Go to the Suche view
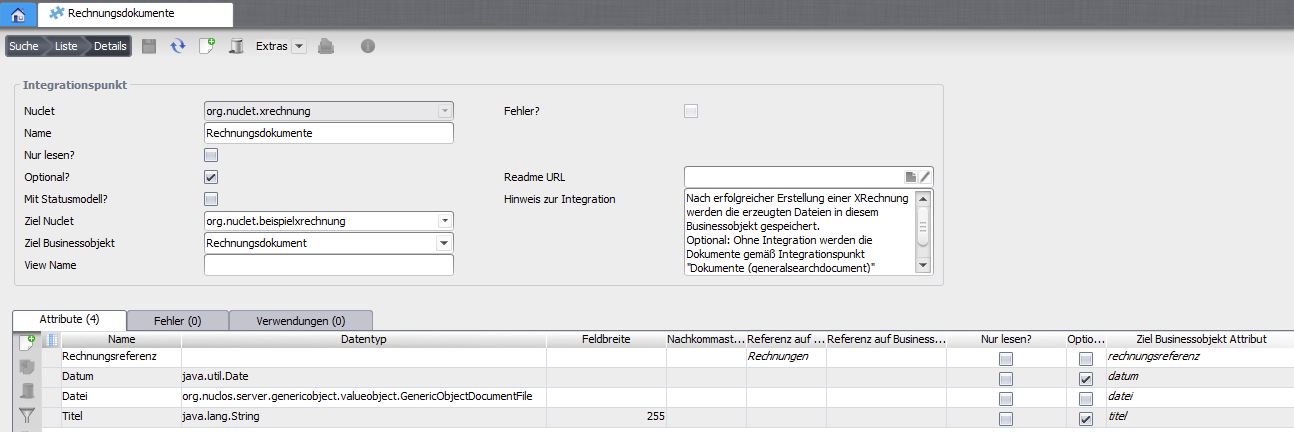 point(24,46)
